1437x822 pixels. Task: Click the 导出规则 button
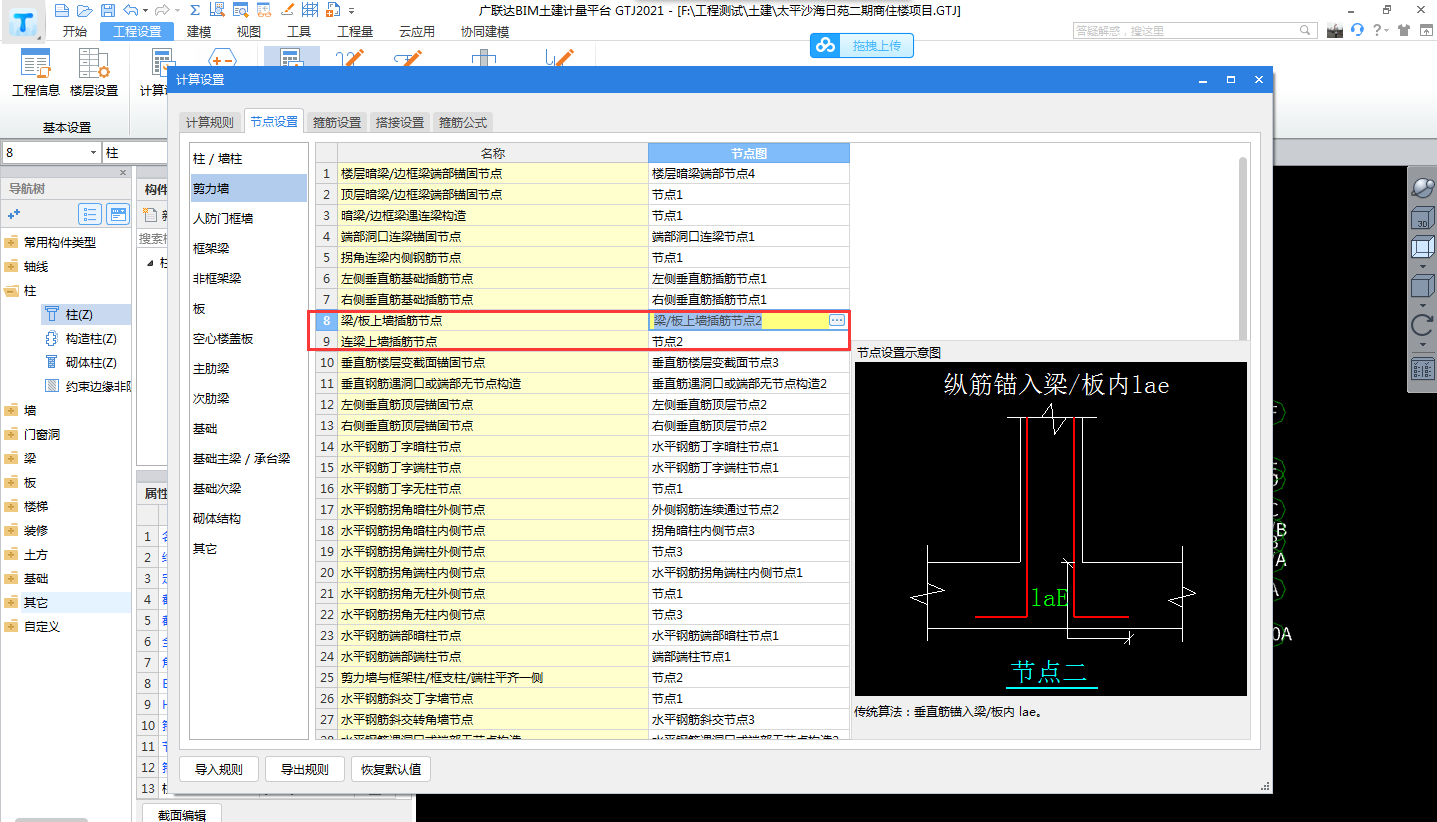click(305, 769)
